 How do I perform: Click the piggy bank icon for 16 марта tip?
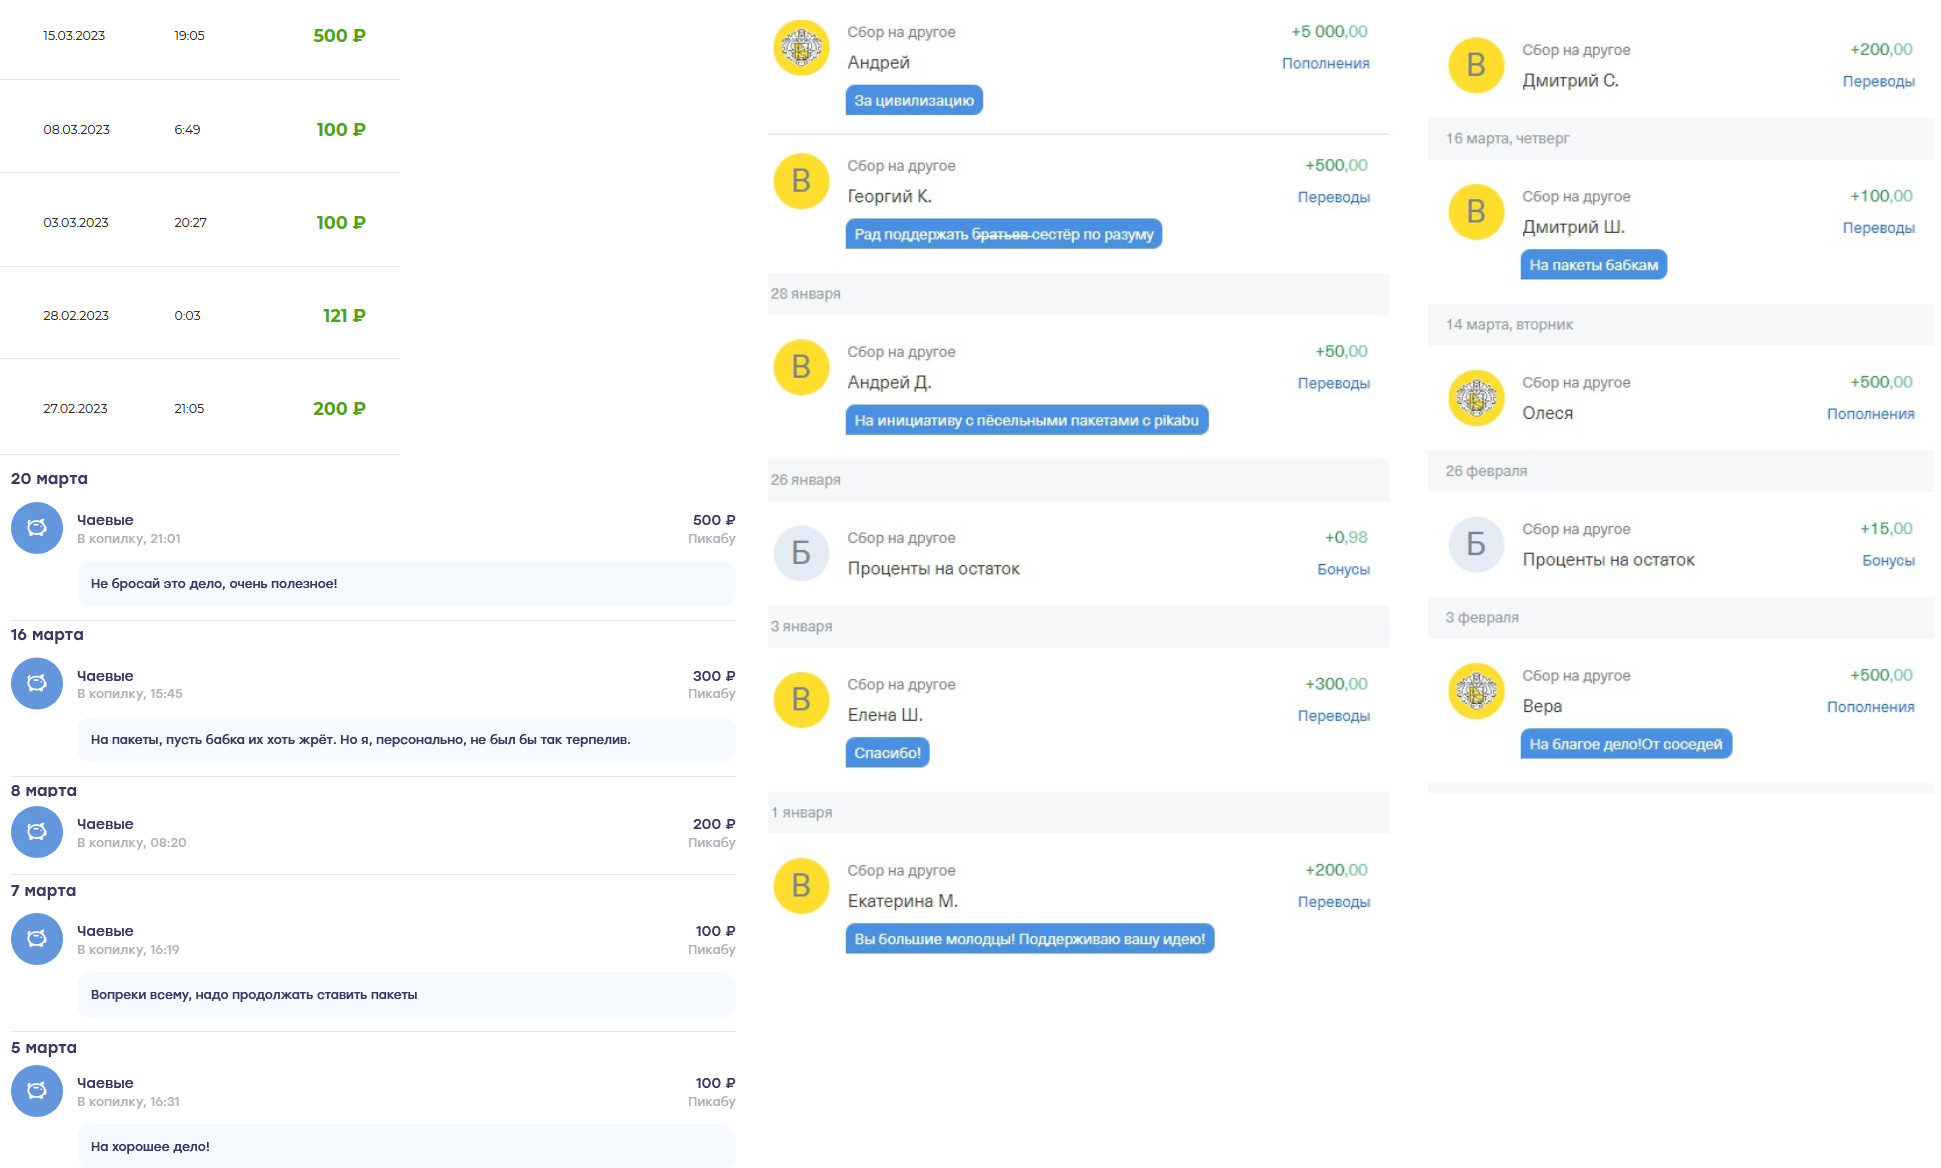[x=37, y=683]
